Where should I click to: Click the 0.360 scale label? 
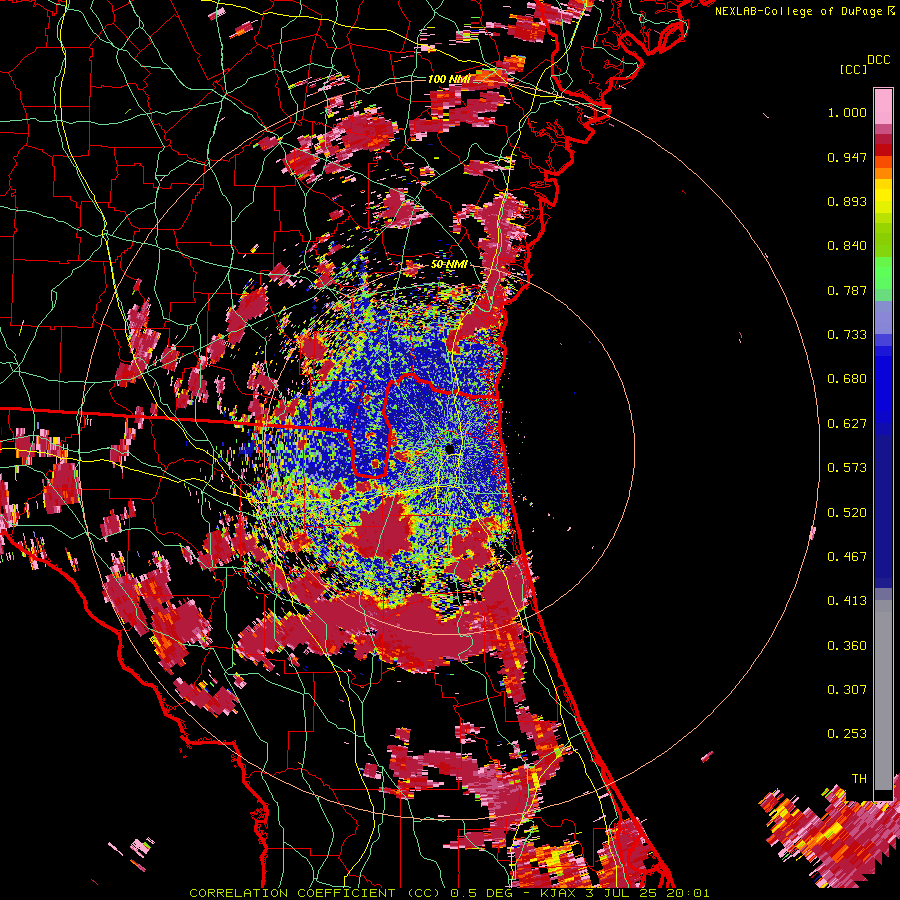click(847, 646)
